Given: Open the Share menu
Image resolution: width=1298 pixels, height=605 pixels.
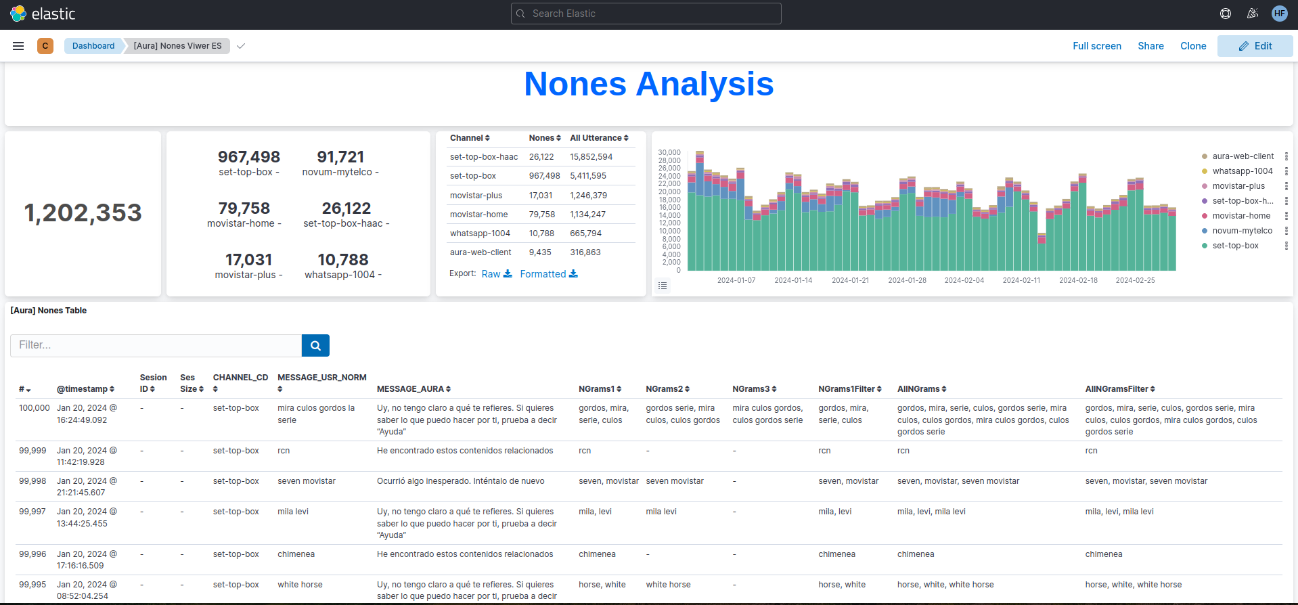Looking at the screenshot, I should click(1151, 46).
